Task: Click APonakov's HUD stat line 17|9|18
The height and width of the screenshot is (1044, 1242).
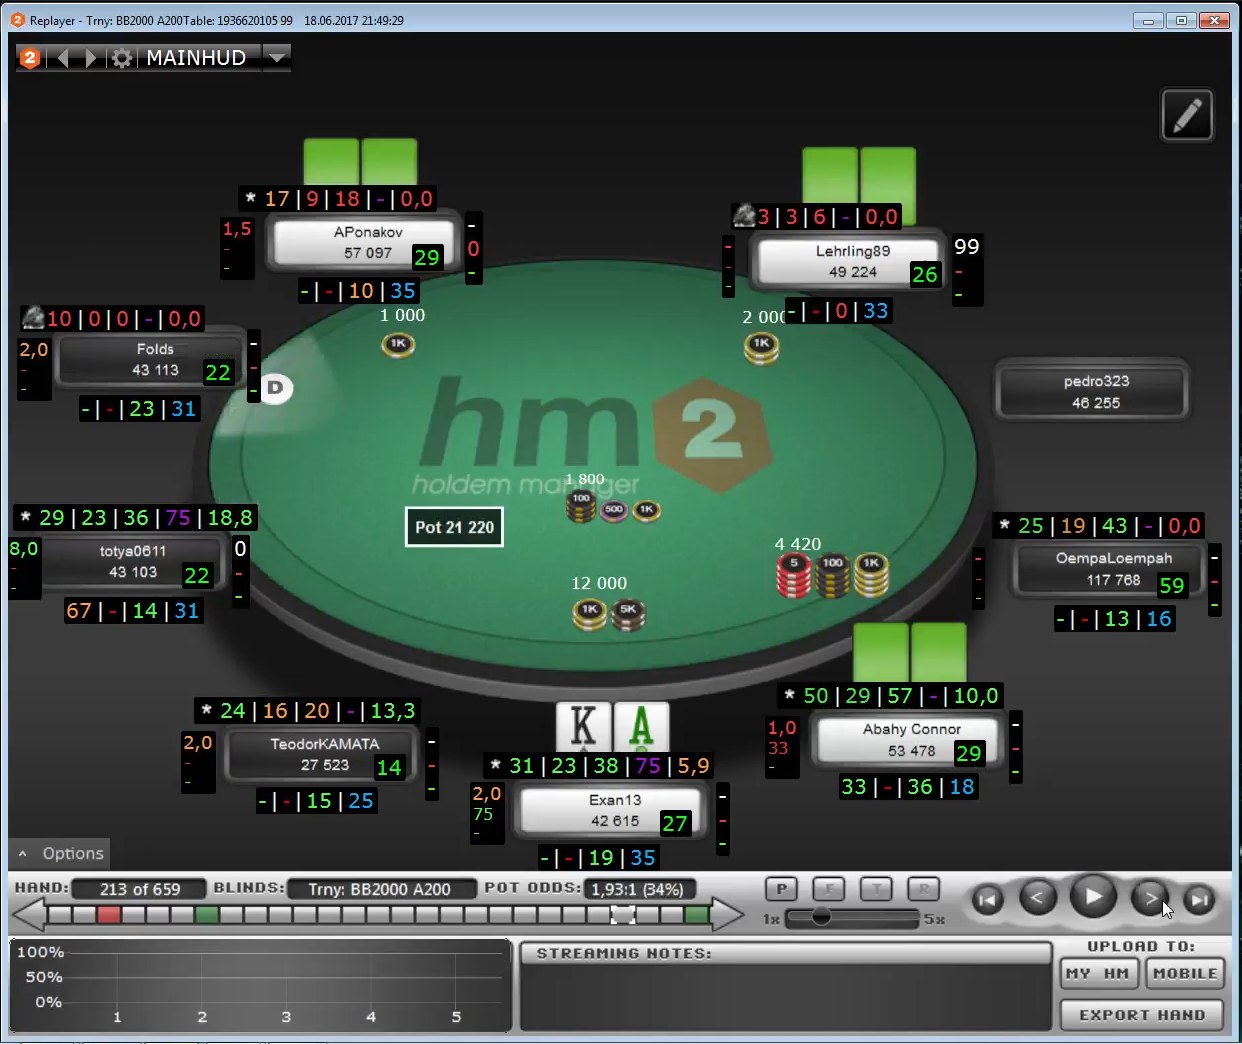Action: [338, 198]
